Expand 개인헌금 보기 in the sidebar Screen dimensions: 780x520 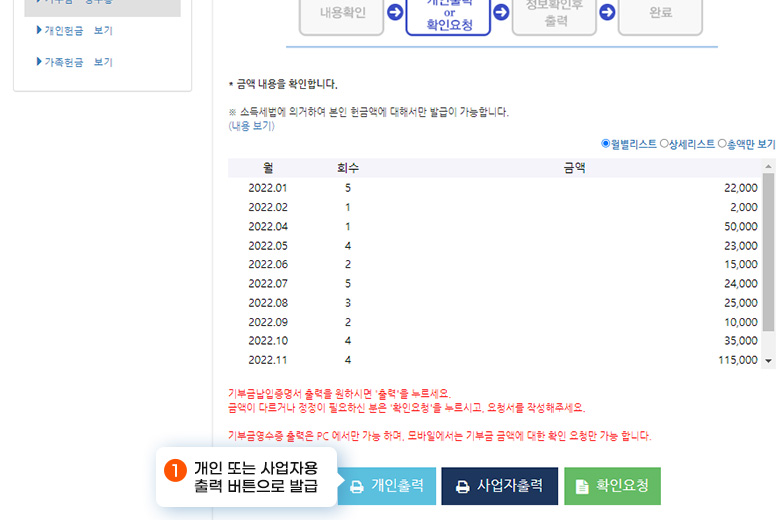click(x=74, y=31)
